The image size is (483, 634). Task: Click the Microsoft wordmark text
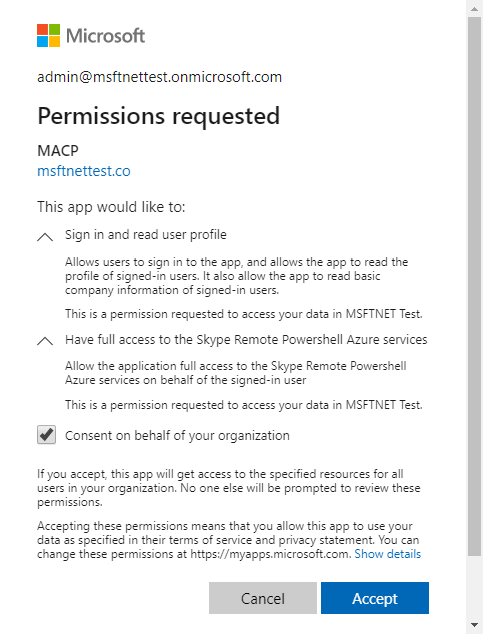point(105,36)
